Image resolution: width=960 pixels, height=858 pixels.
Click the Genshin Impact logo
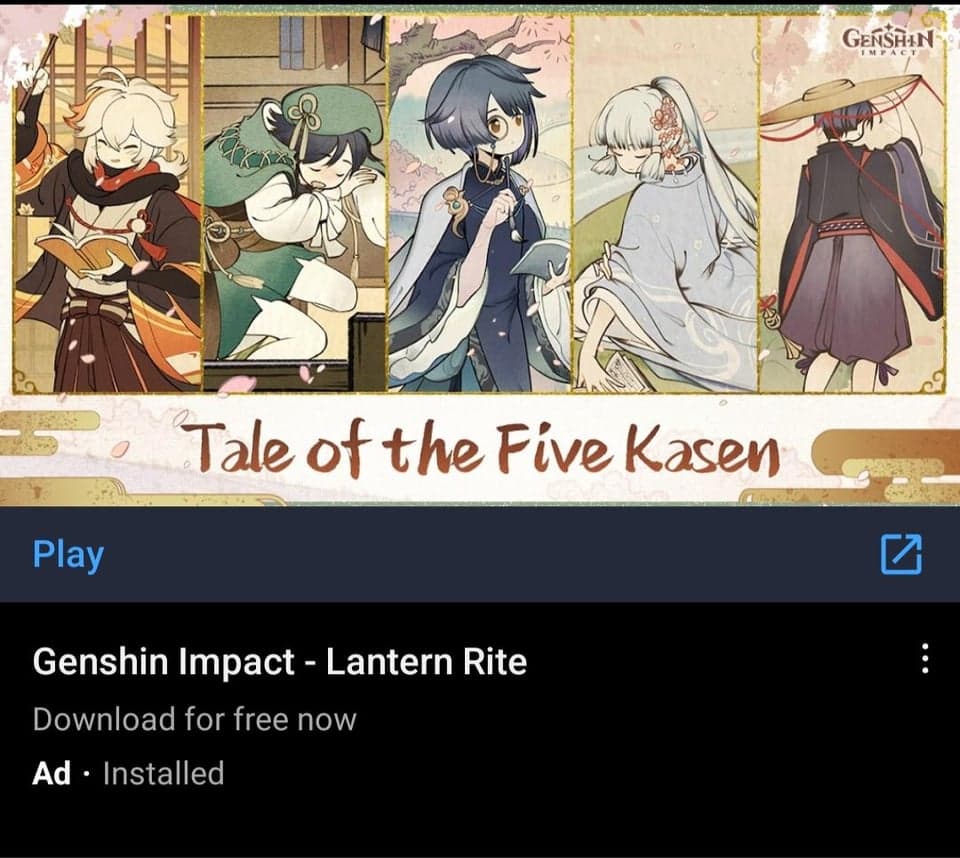888,40
